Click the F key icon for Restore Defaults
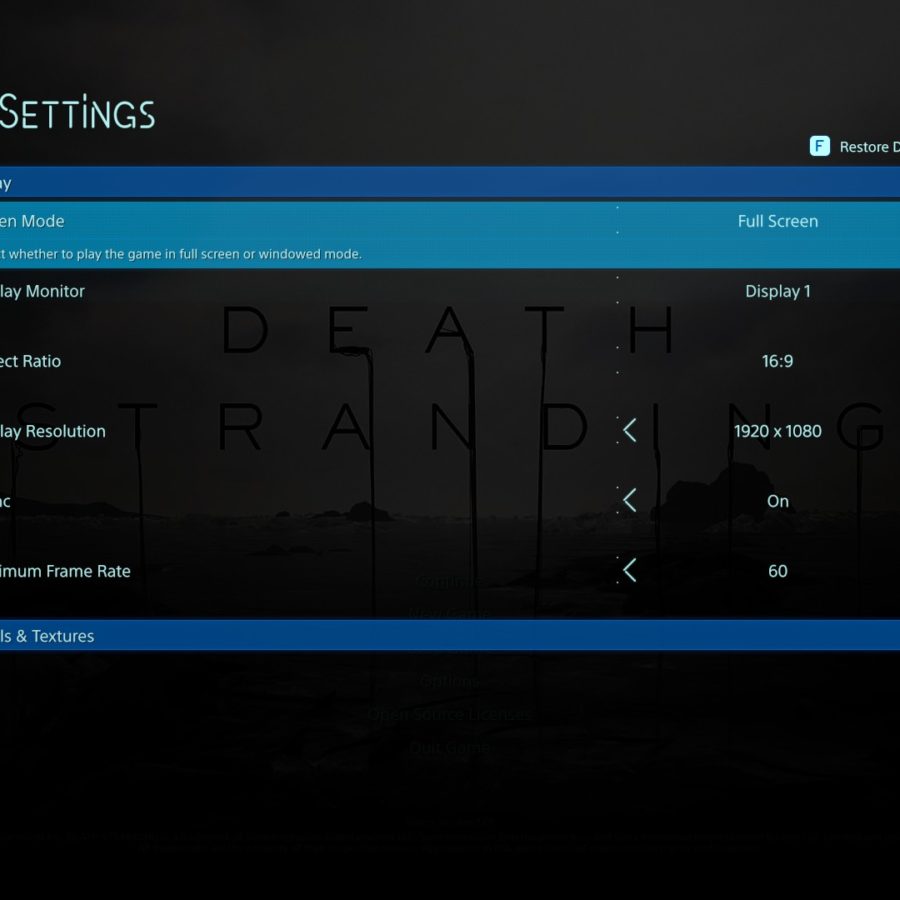 pyautogui.click(x=819, y=146)
